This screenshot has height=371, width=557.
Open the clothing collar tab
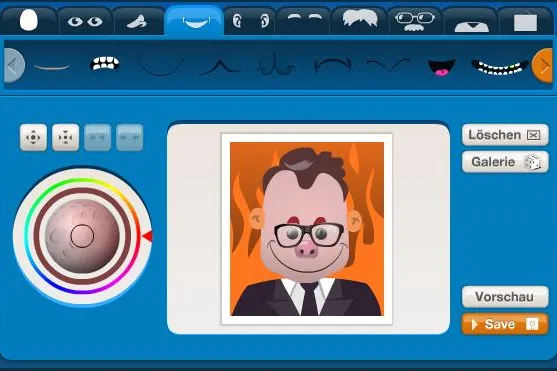[471, 22]
